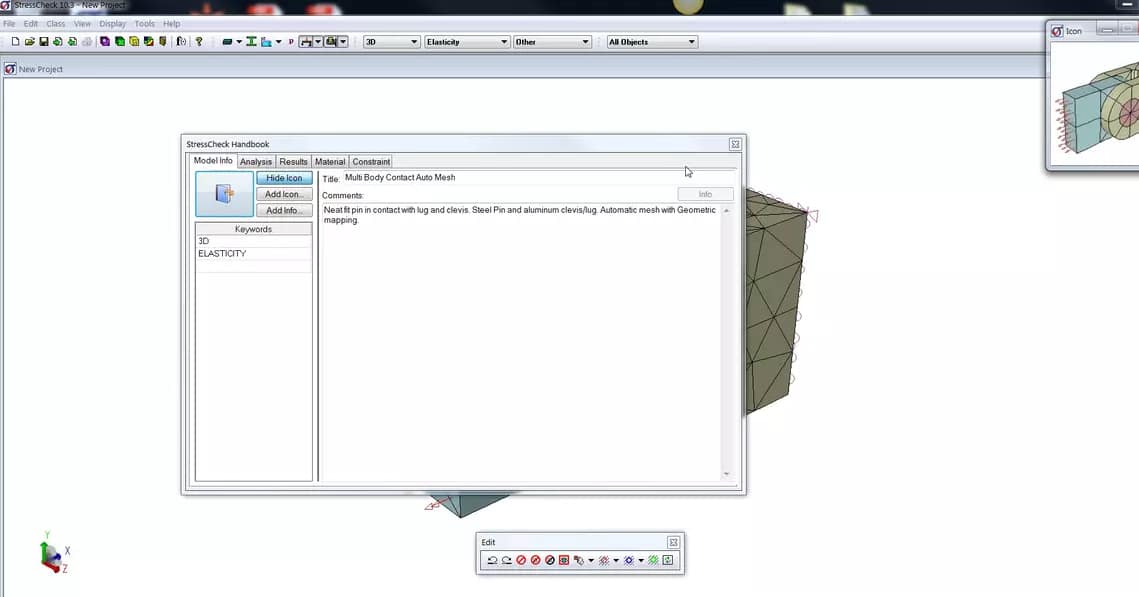
Task: Expand the All Objects dropdown list
Action: click(x=693, y=41)
